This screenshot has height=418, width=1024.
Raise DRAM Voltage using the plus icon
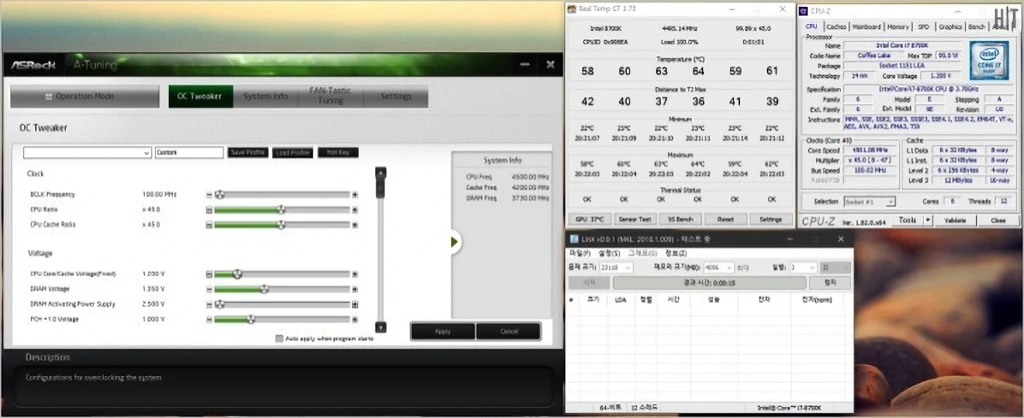(x=355, y=289)
